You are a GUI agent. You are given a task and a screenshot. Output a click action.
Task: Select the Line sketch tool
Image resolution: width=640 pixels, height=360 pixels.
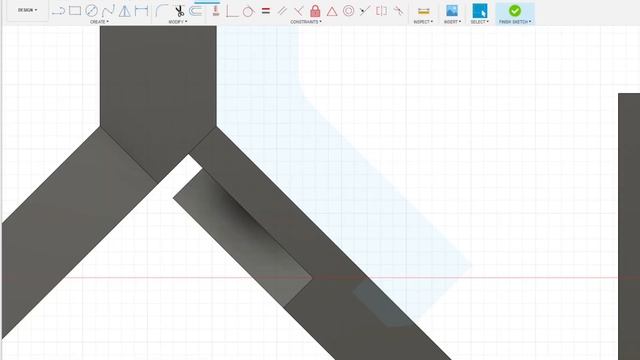(x=58, y=11)
